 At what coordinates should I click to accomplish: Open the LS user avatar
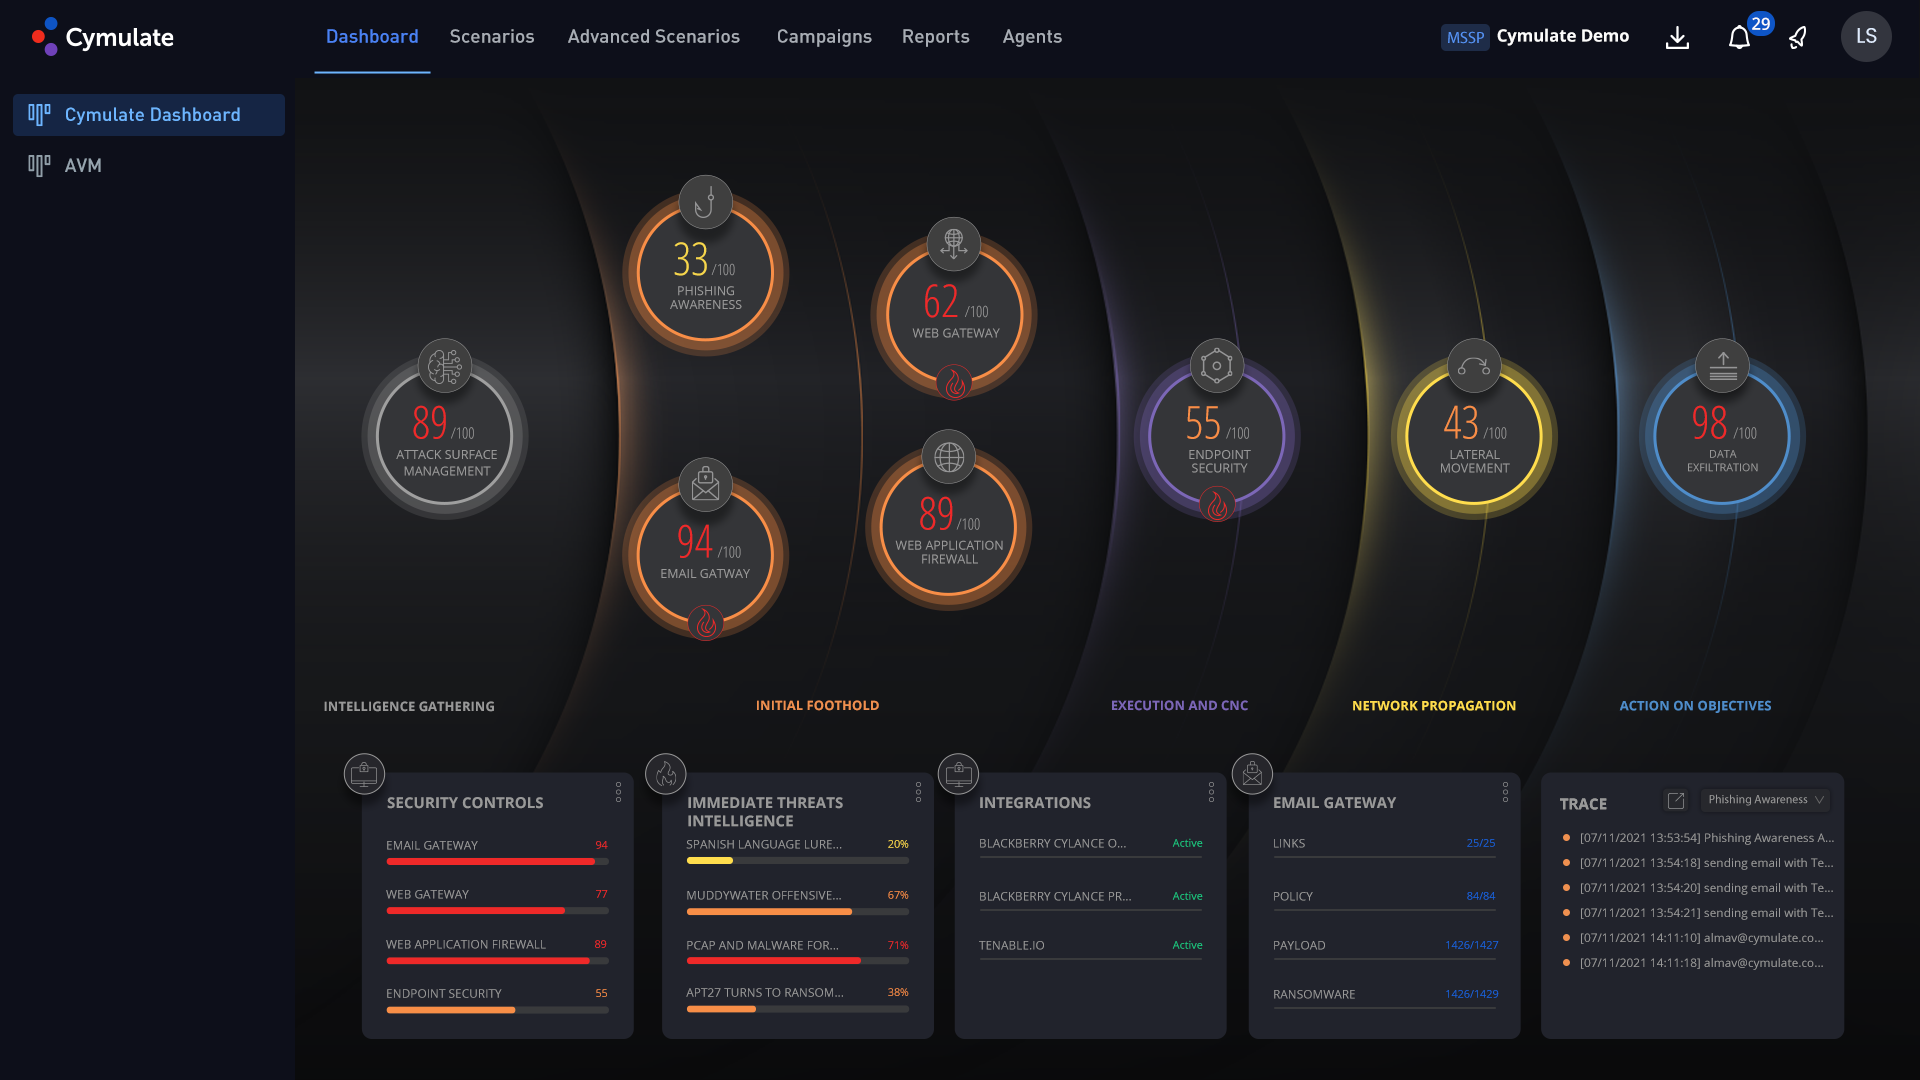tap(1866, 37)
